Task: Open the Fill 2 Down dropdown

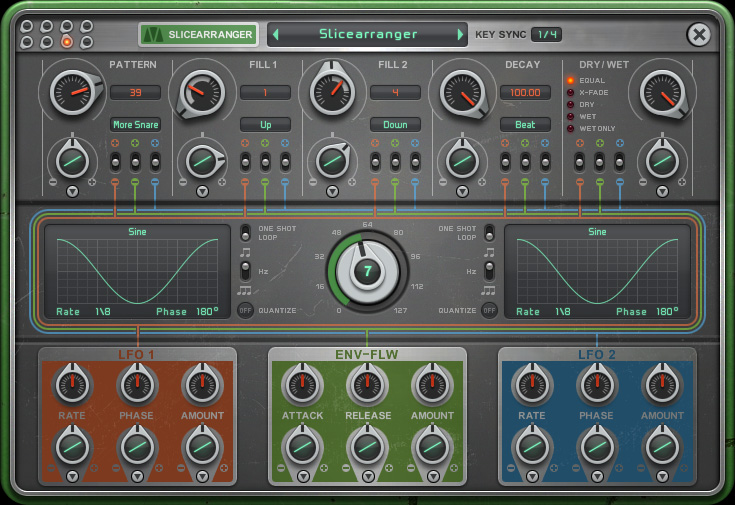Action: [395, 125]
